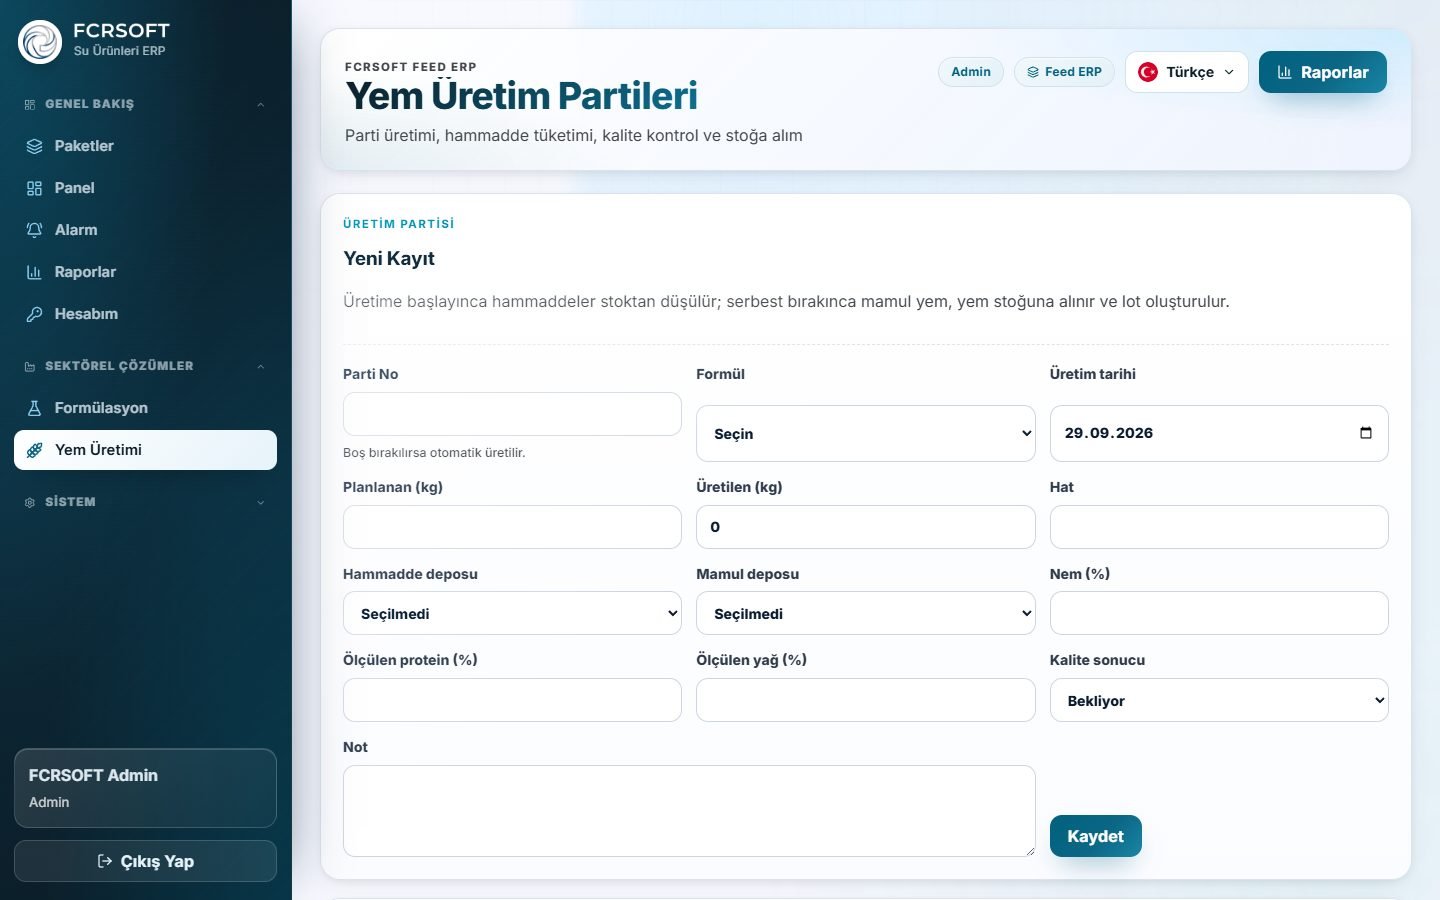Image resolution: width=1440 pixels, height=900 pixels.
Task: Save the record with Kaydet
Action: [x=1095, y=836]
